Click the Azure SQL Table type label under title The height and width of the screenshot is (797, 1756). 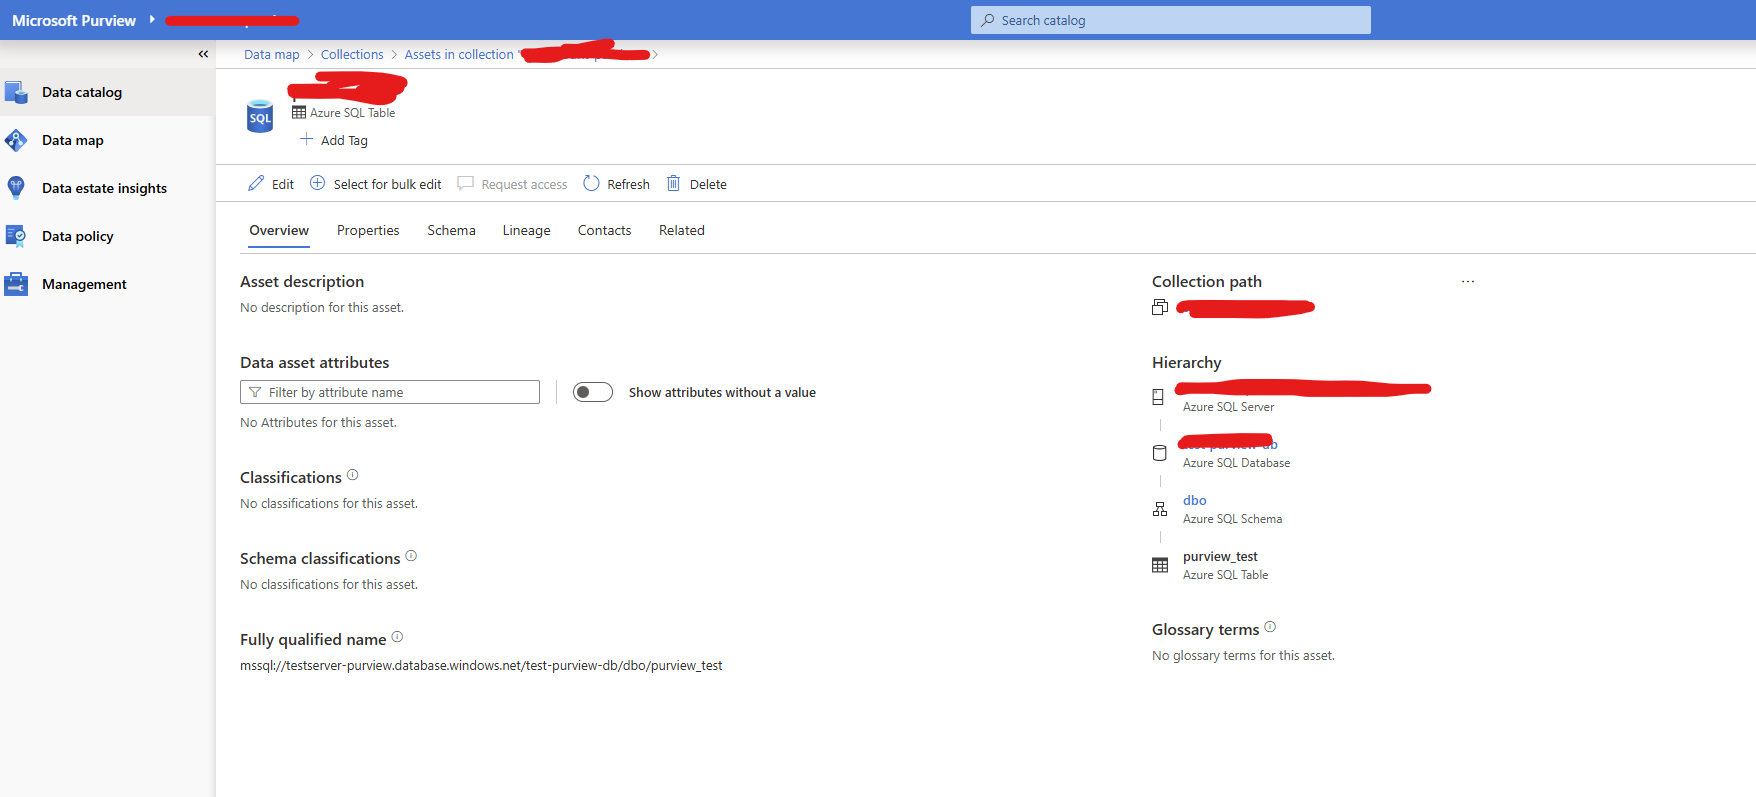(352, 113)
